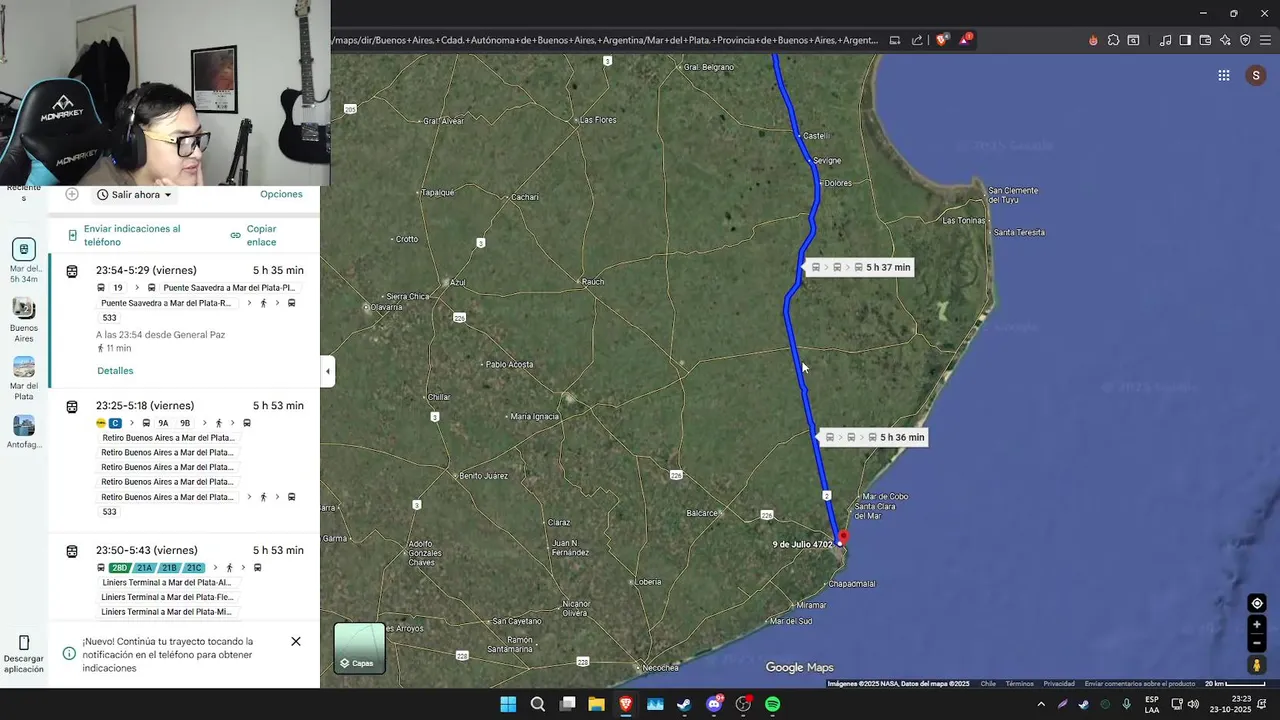1280x720 pixels.
Task: Open Discord from taskbar
Action: [714, 704]
